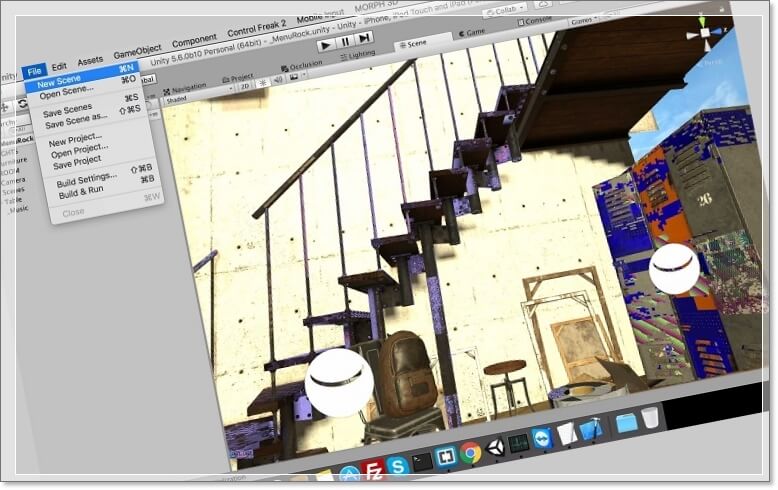Open the Control Freak 2 menu
778x490 pixels.
pyautogui.click(x=257, y=28)
